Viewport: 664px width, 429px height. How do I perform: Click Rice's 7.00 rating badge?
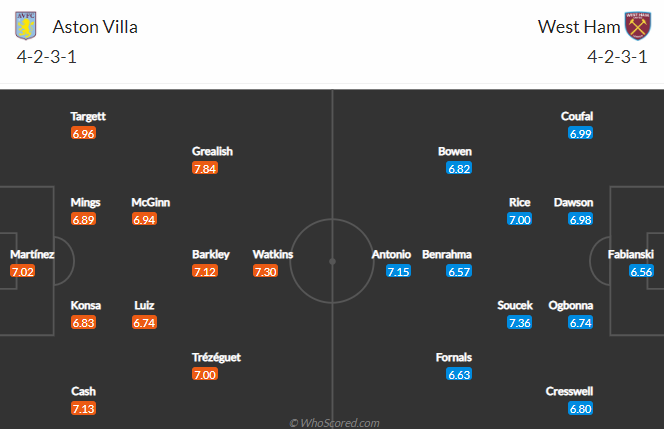point(520,219)
